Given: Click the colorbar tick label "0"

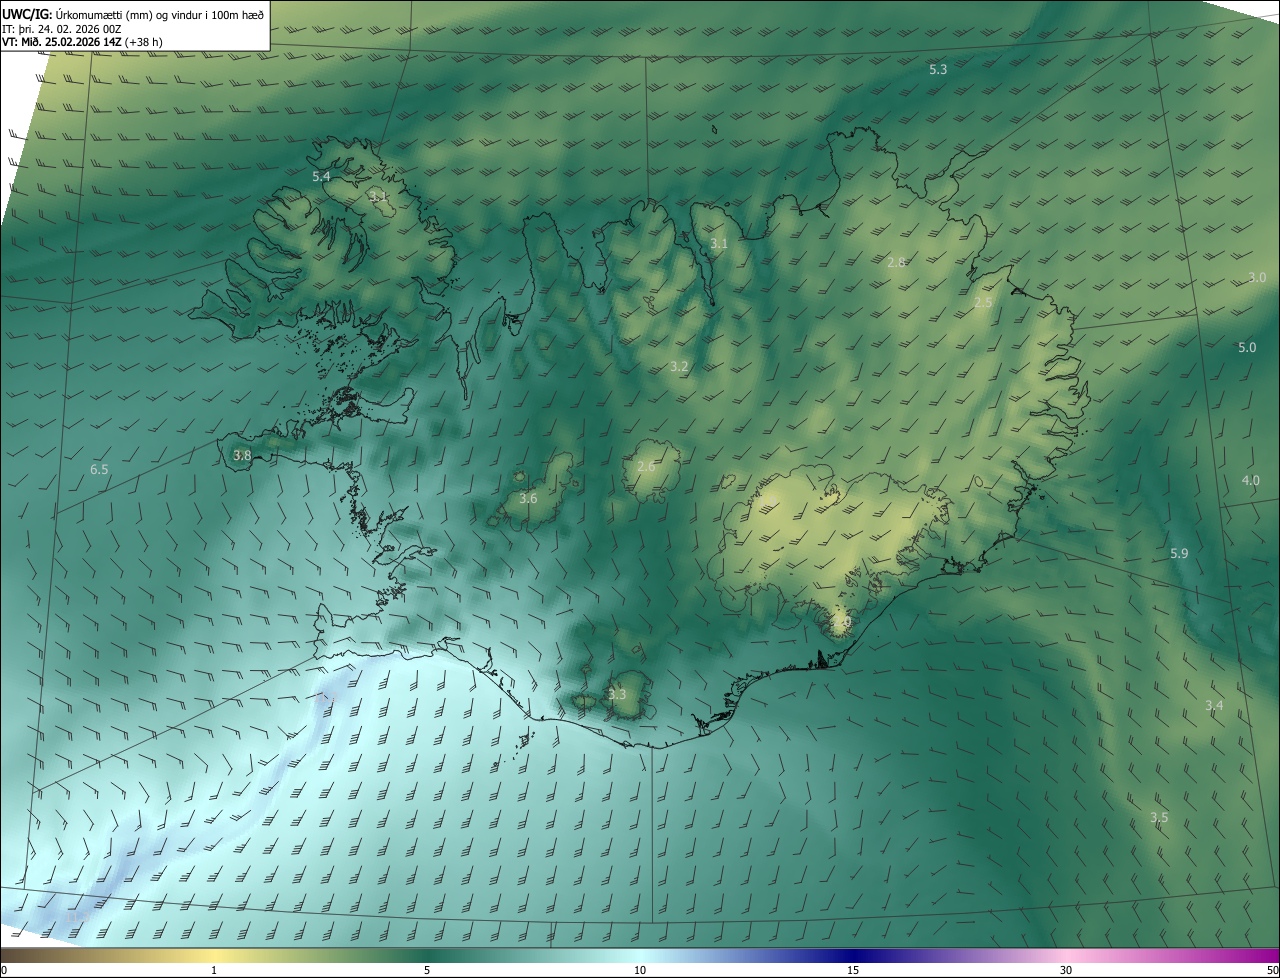Looking at the screenshot, I should coord(4,970).
